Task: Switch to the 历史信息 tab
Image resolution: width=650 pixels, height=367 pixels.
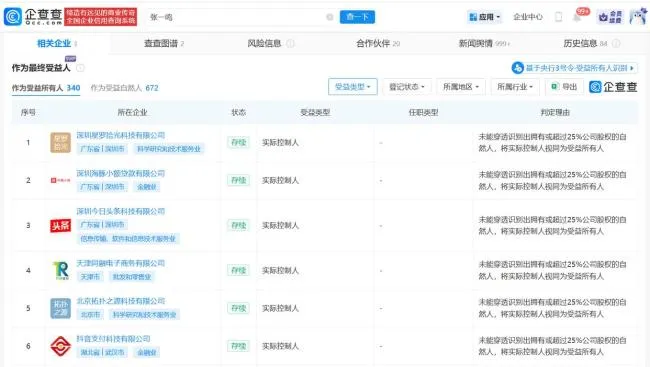Action: (585, 43)
